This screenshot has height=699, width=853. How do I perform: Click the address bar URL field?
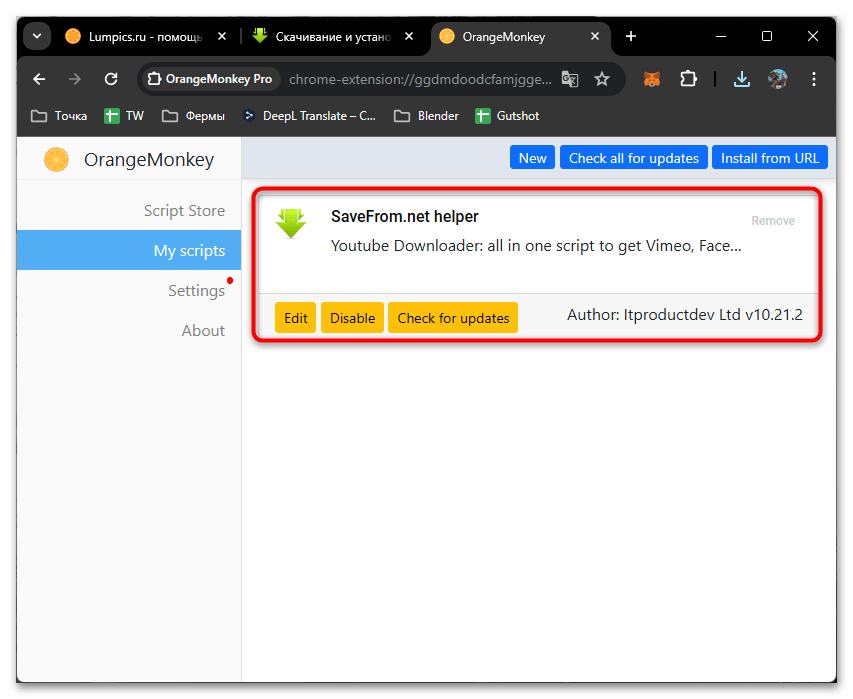418,79
